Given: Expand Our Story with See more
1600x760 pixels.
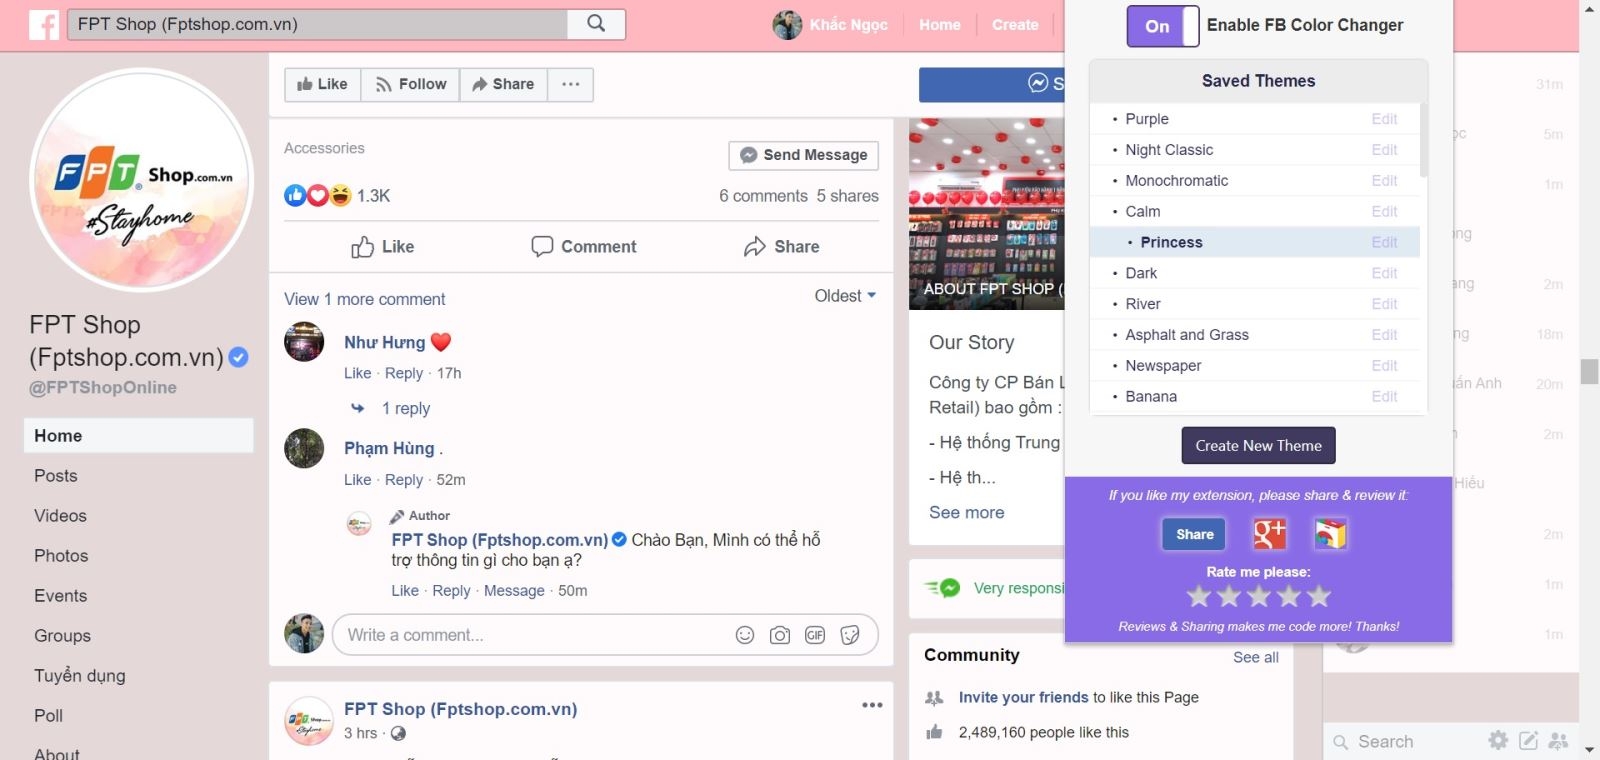Looking at the screenshot, I should pyautogui.click(x=966, y=512).
